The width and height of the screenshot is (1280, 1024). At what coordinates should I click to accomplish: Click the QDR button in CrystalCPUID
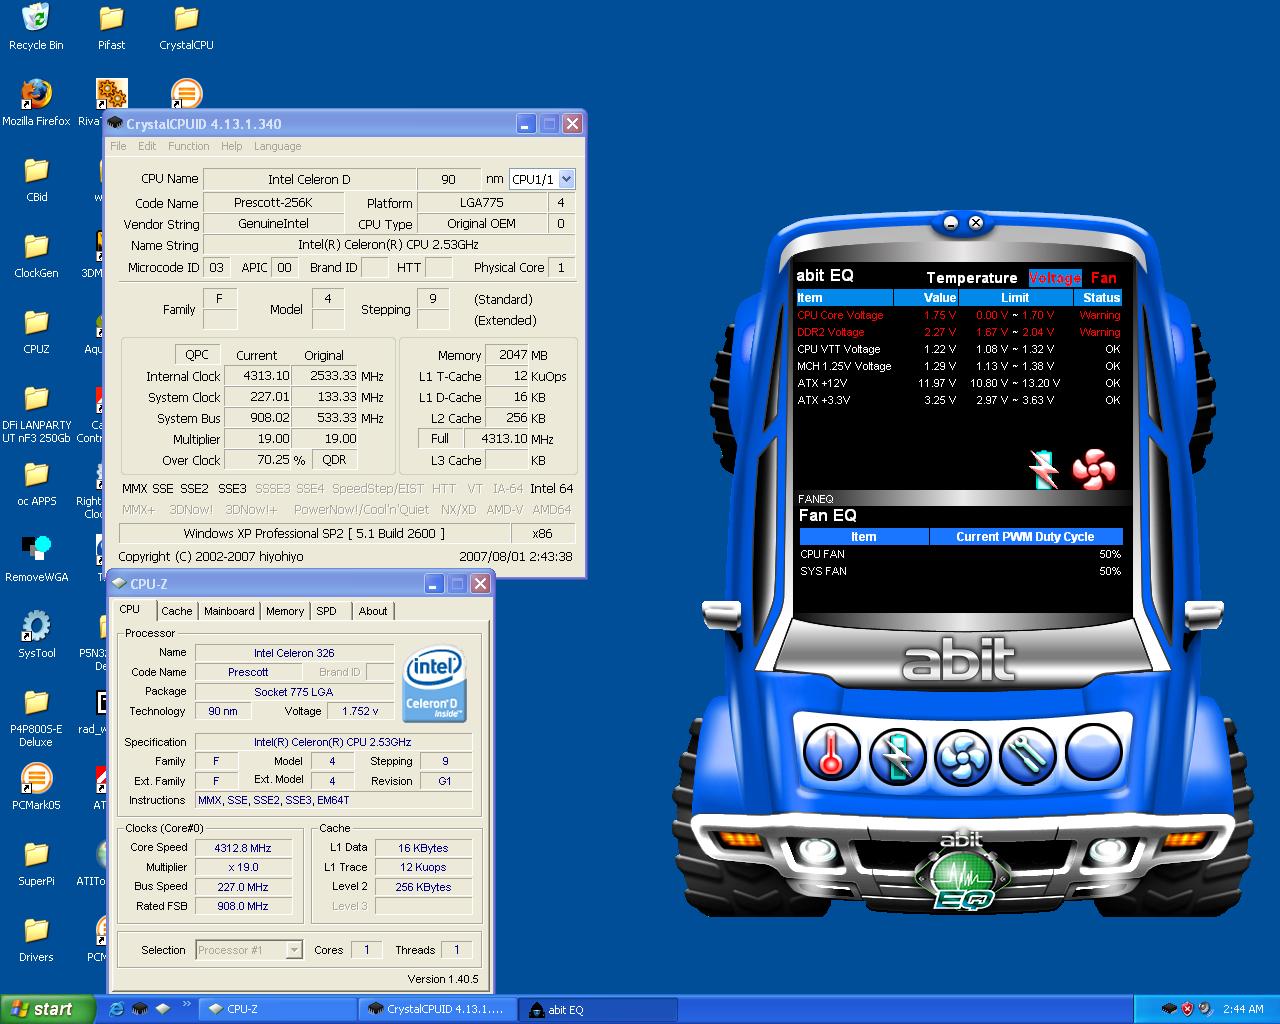point(335,460)
